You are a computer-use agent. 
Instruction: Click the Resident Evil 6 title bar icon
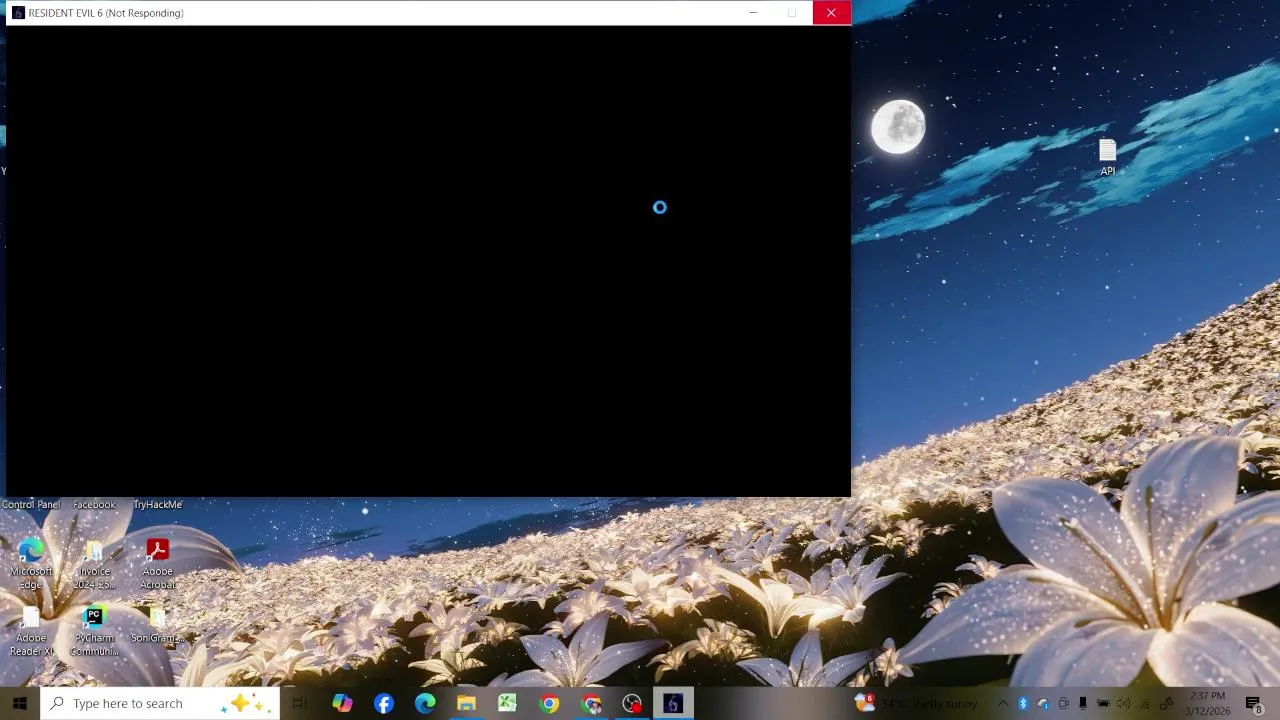18,13
